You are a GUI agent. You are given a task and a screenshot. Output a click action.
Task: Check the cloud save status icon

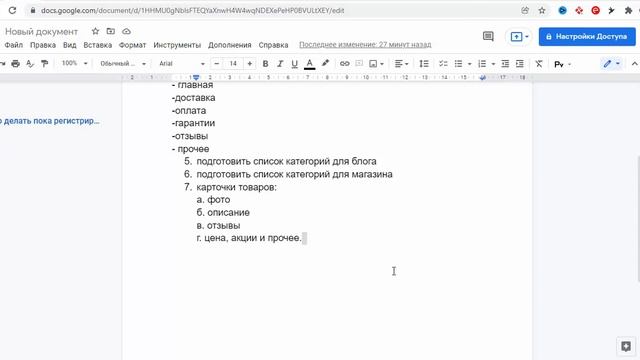(x=127, y=31)
